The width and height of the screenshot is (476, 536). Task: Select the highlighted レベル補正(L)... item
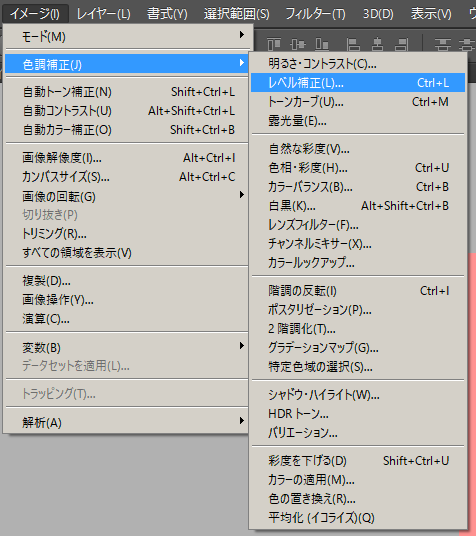[x=358, y=82]
